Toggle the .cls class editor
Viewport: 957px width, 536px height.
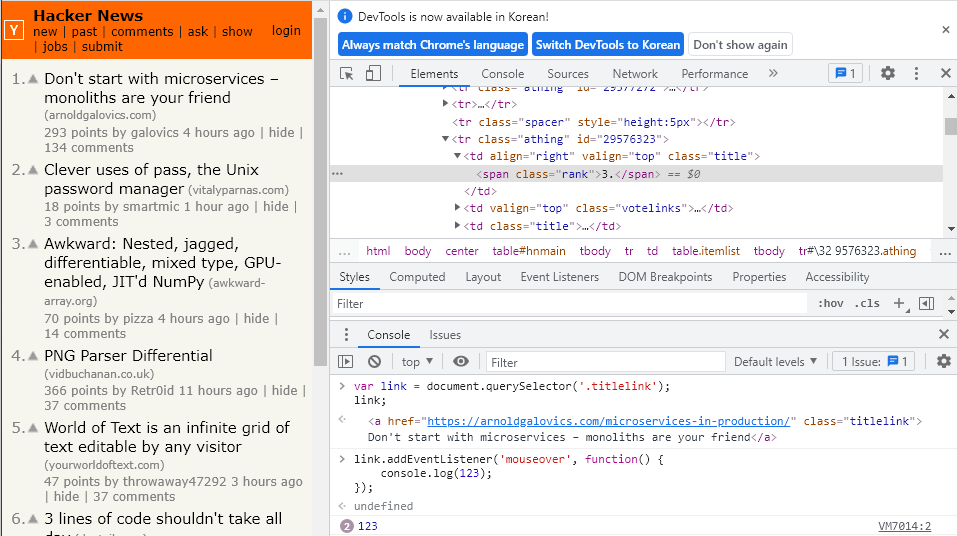pyautogui.click(x=867, y=303)
